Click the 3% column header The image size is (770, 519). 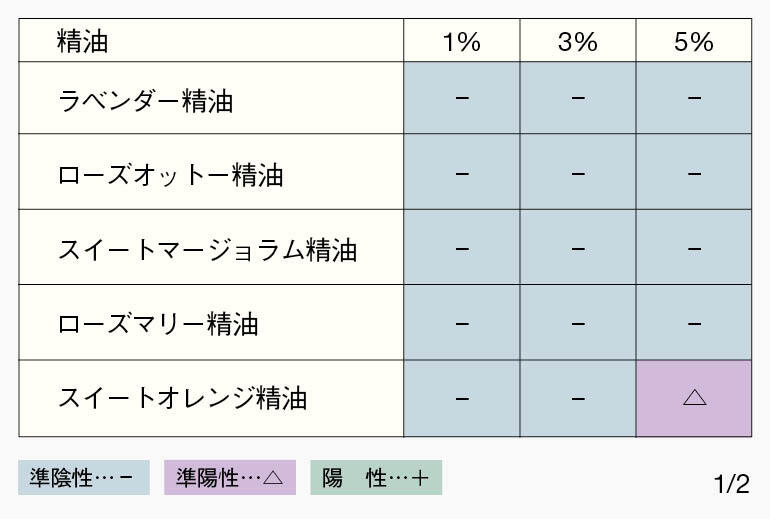tap(578, 41)
